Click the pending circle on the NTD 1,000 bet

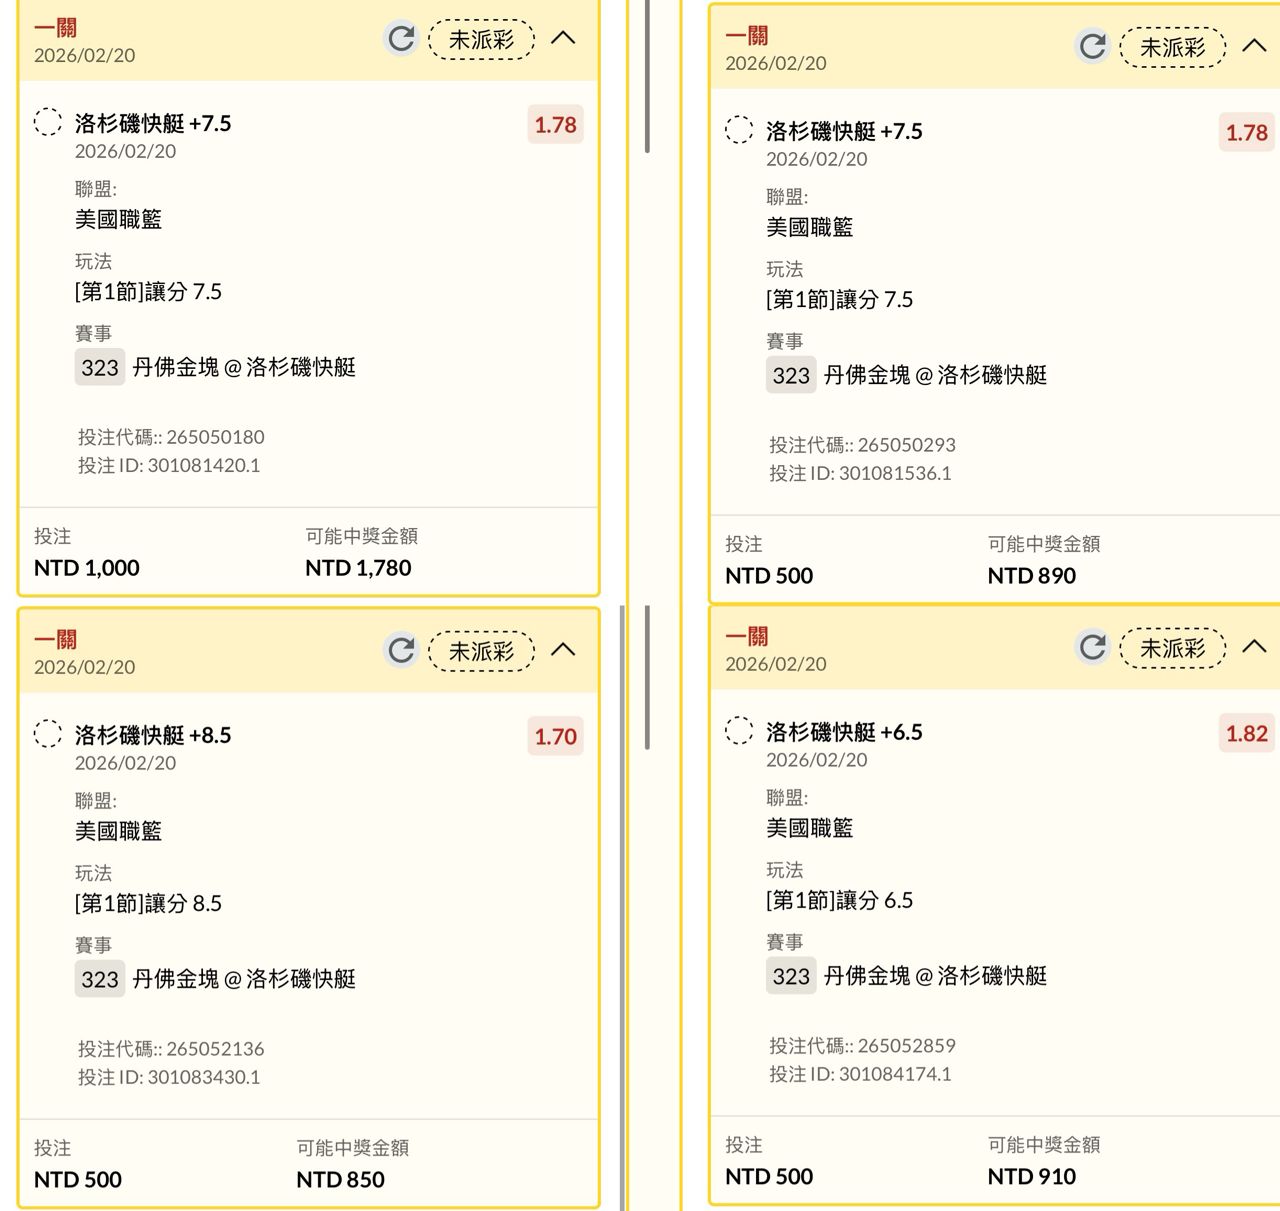pyautogui.click(x=48, y=122)
